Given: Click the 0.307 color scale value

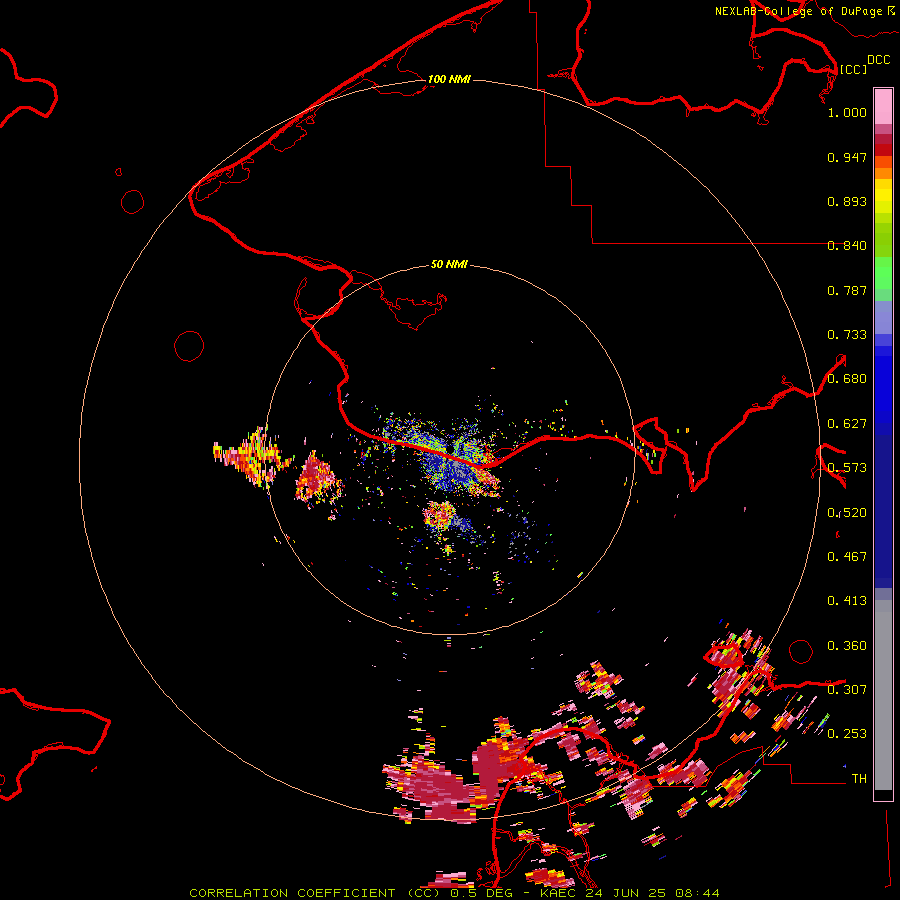Looking at the screenshot, I should tap(847, 690).
